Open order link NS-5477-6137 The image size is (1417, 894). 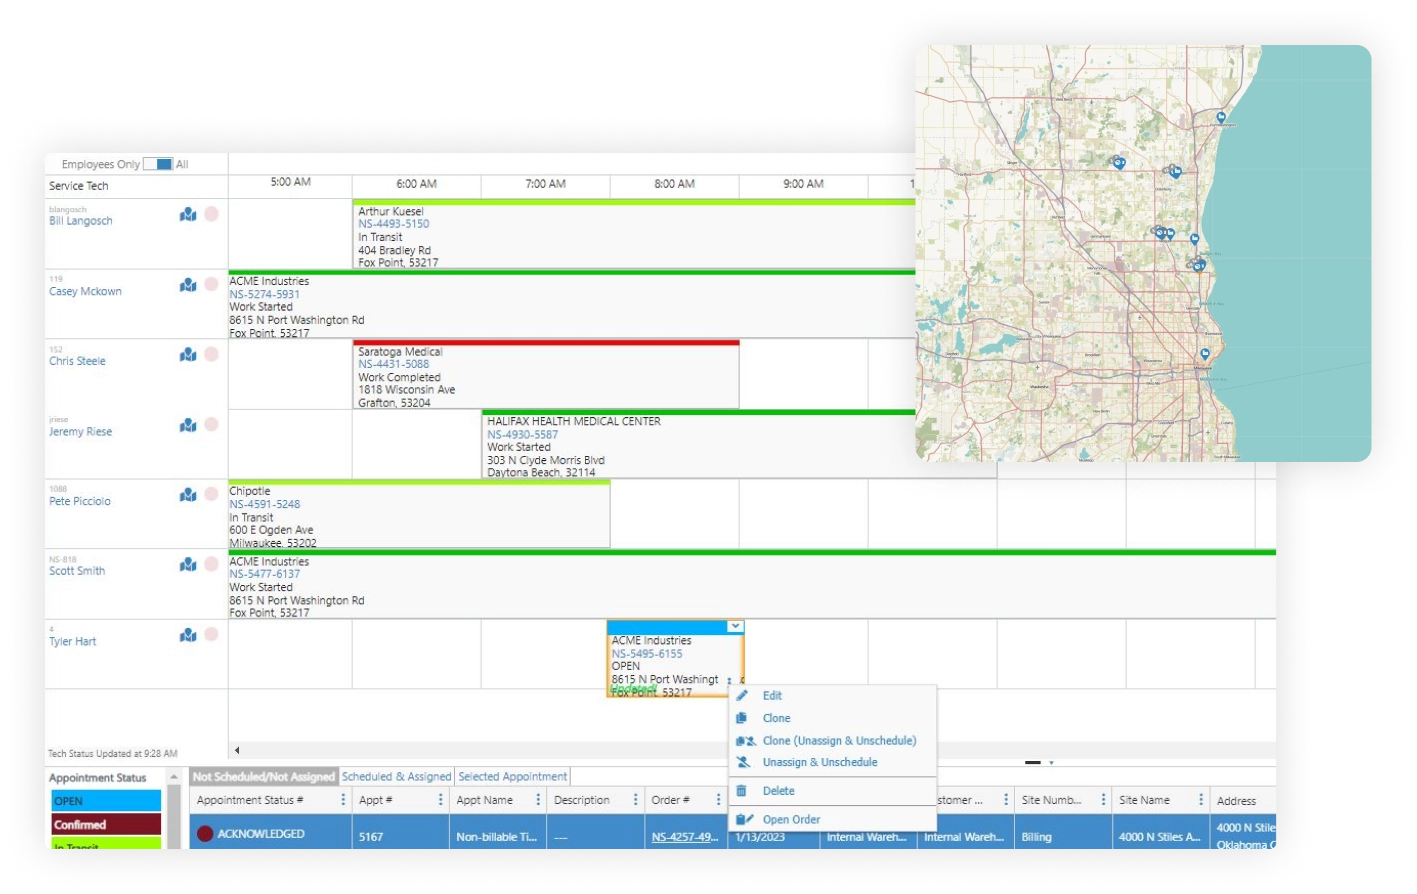pyautogui.click(x=265, y=574)
